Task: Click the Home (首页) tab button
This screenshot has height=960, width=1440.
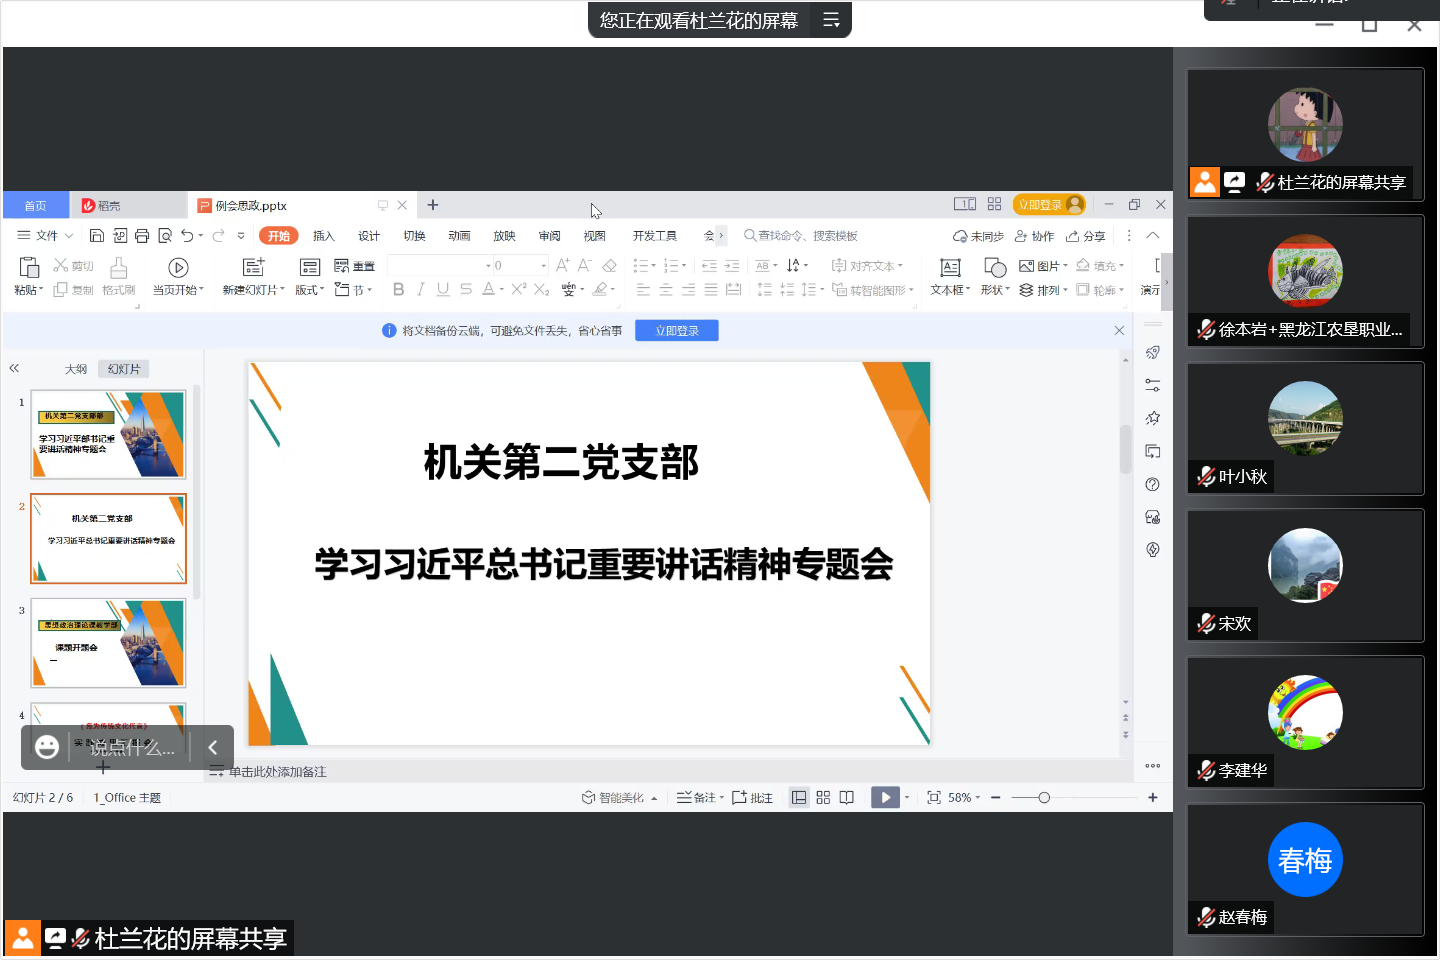Action: (x=36, y=205)
